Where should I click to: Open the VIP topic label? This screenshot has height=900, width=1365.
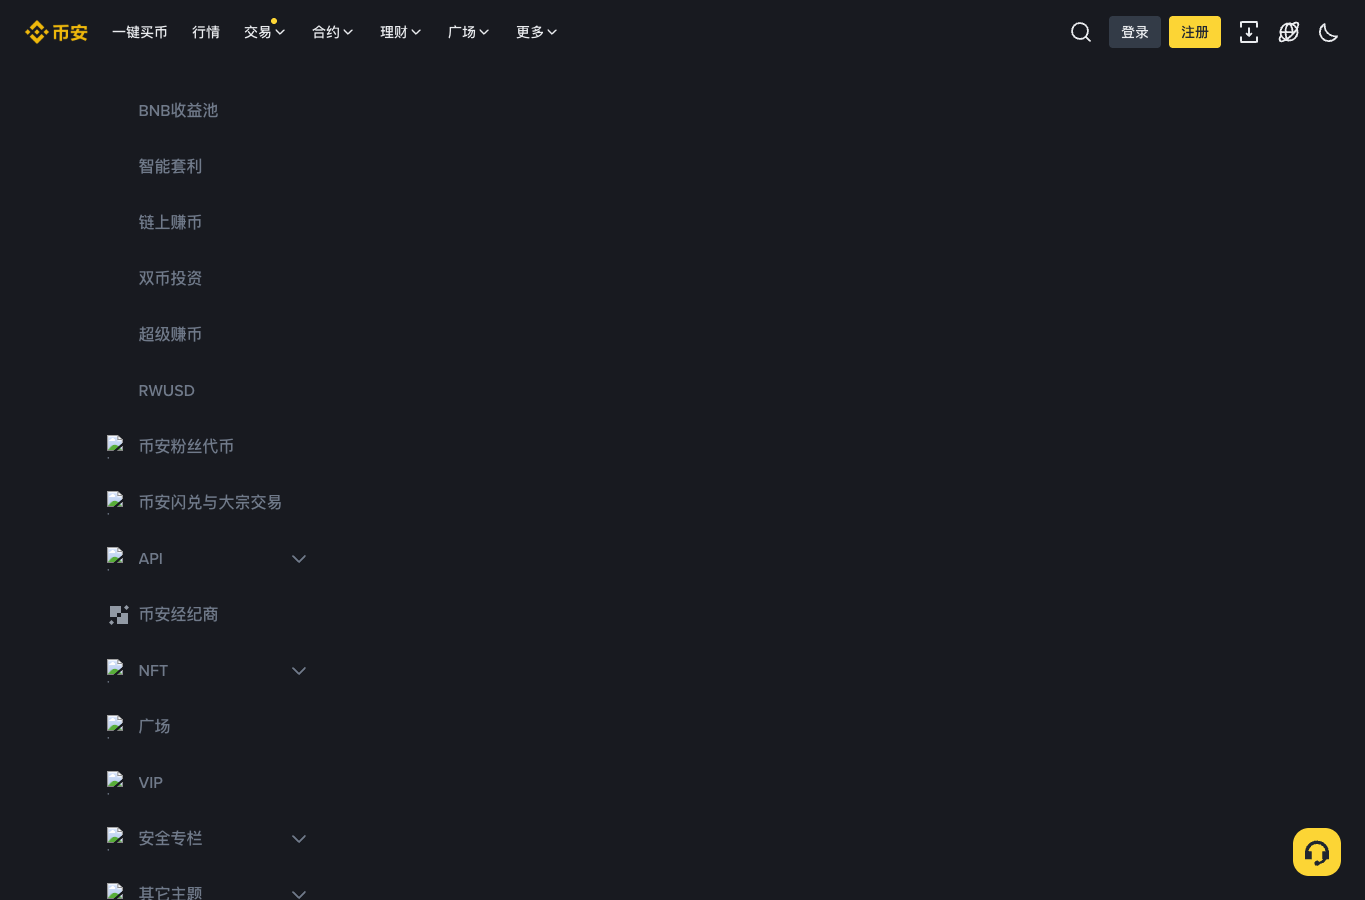150,782
